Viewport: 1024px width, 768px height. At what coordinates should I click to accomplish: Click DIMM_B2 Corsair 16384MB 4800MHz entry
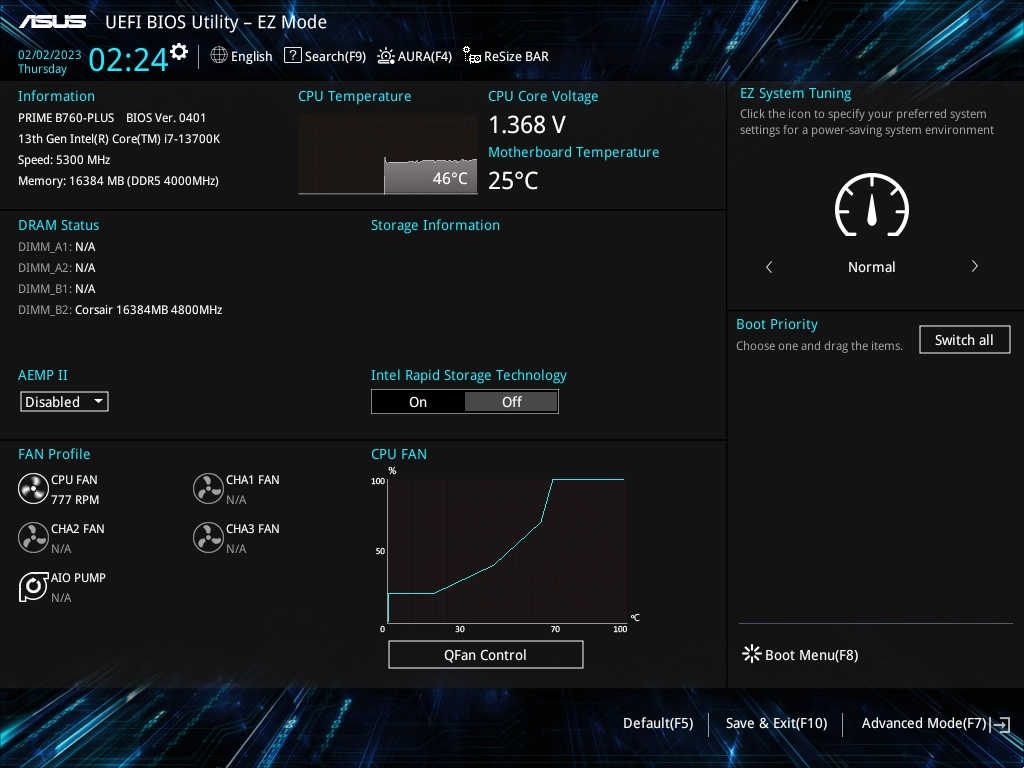pos(120,310)
